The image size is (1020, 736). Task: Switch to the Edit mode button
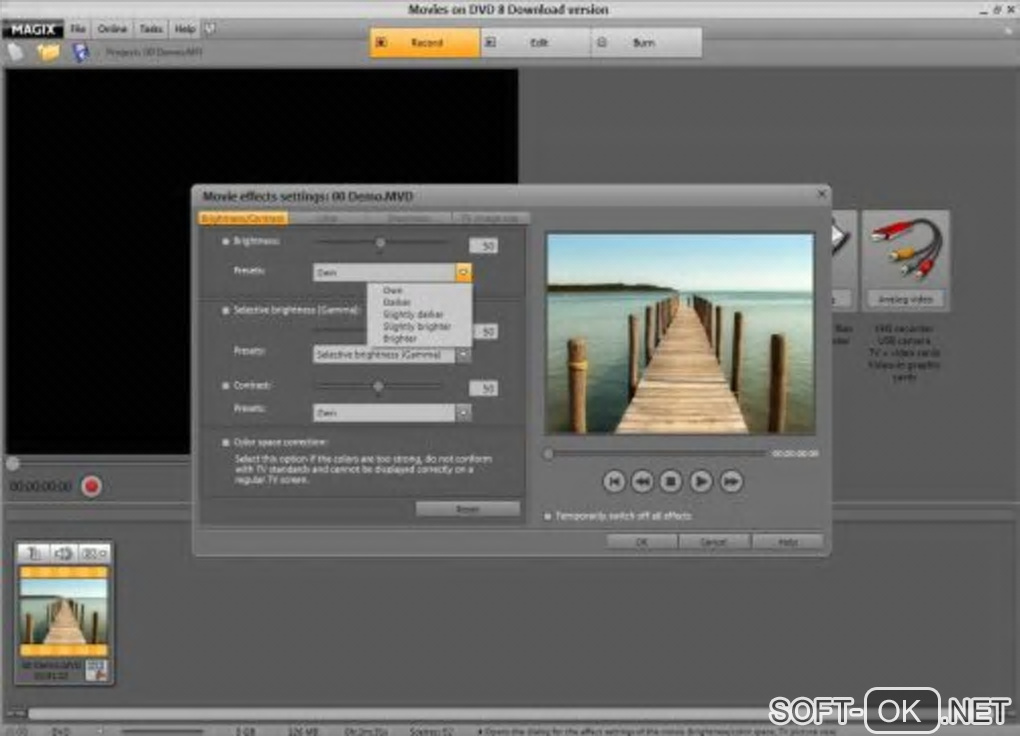point(537,42)
